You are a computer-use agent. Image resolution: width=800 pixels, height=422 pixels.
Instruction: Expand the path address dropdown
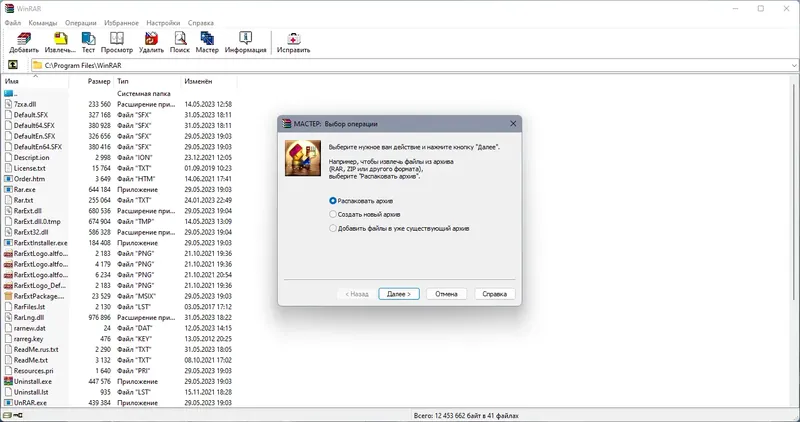click(794, 65)
